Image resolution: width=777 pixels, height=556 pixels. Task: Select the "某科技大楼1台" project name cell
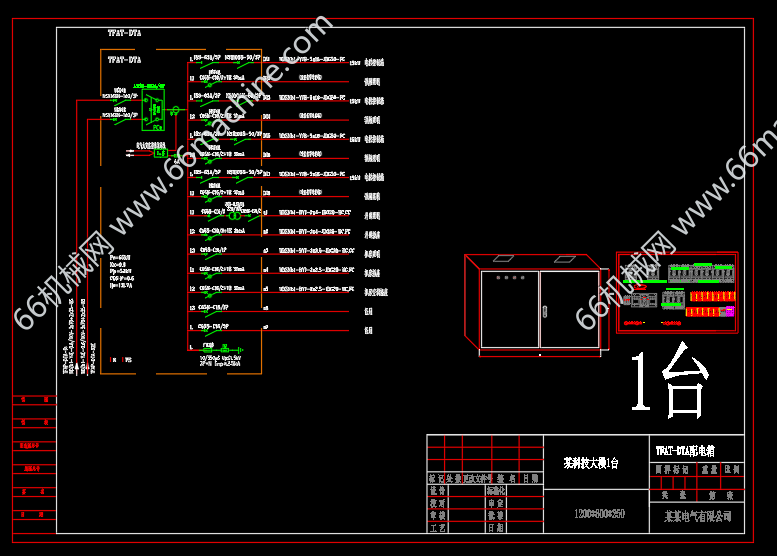click(x=590, y=463)
